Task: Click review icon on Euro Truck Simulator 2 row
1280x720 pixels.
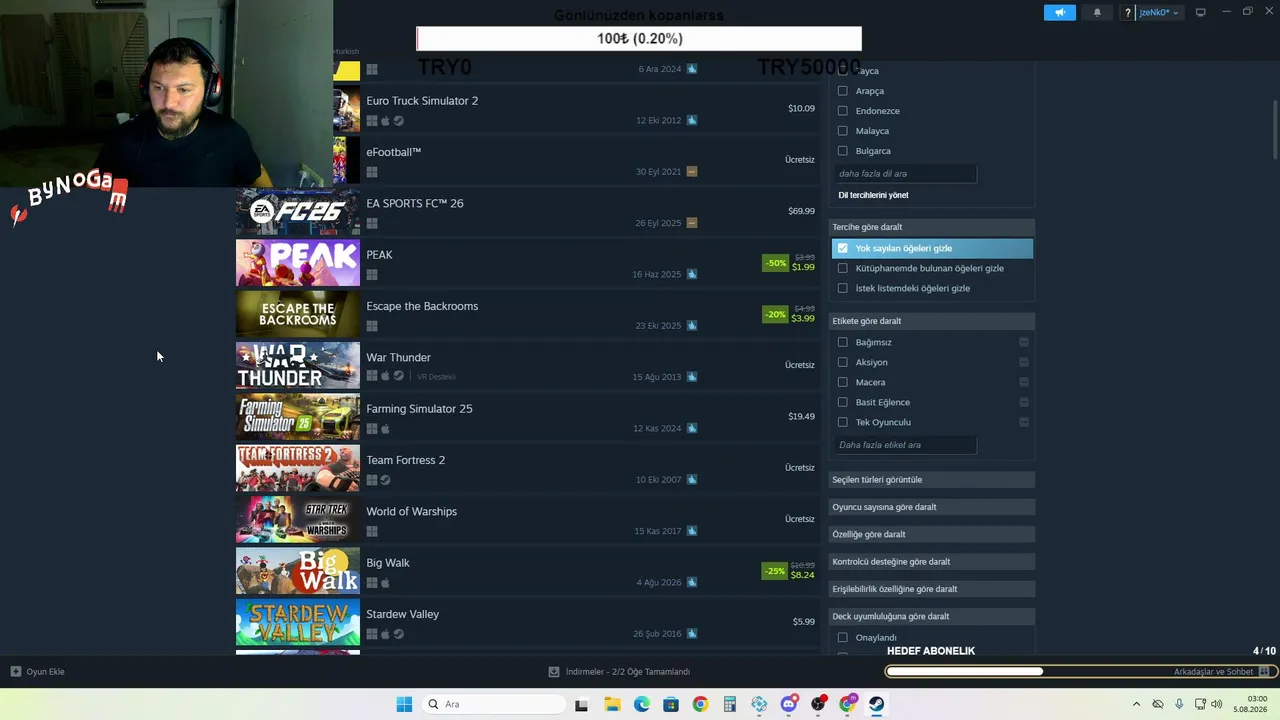Action: tap(692, 120)
